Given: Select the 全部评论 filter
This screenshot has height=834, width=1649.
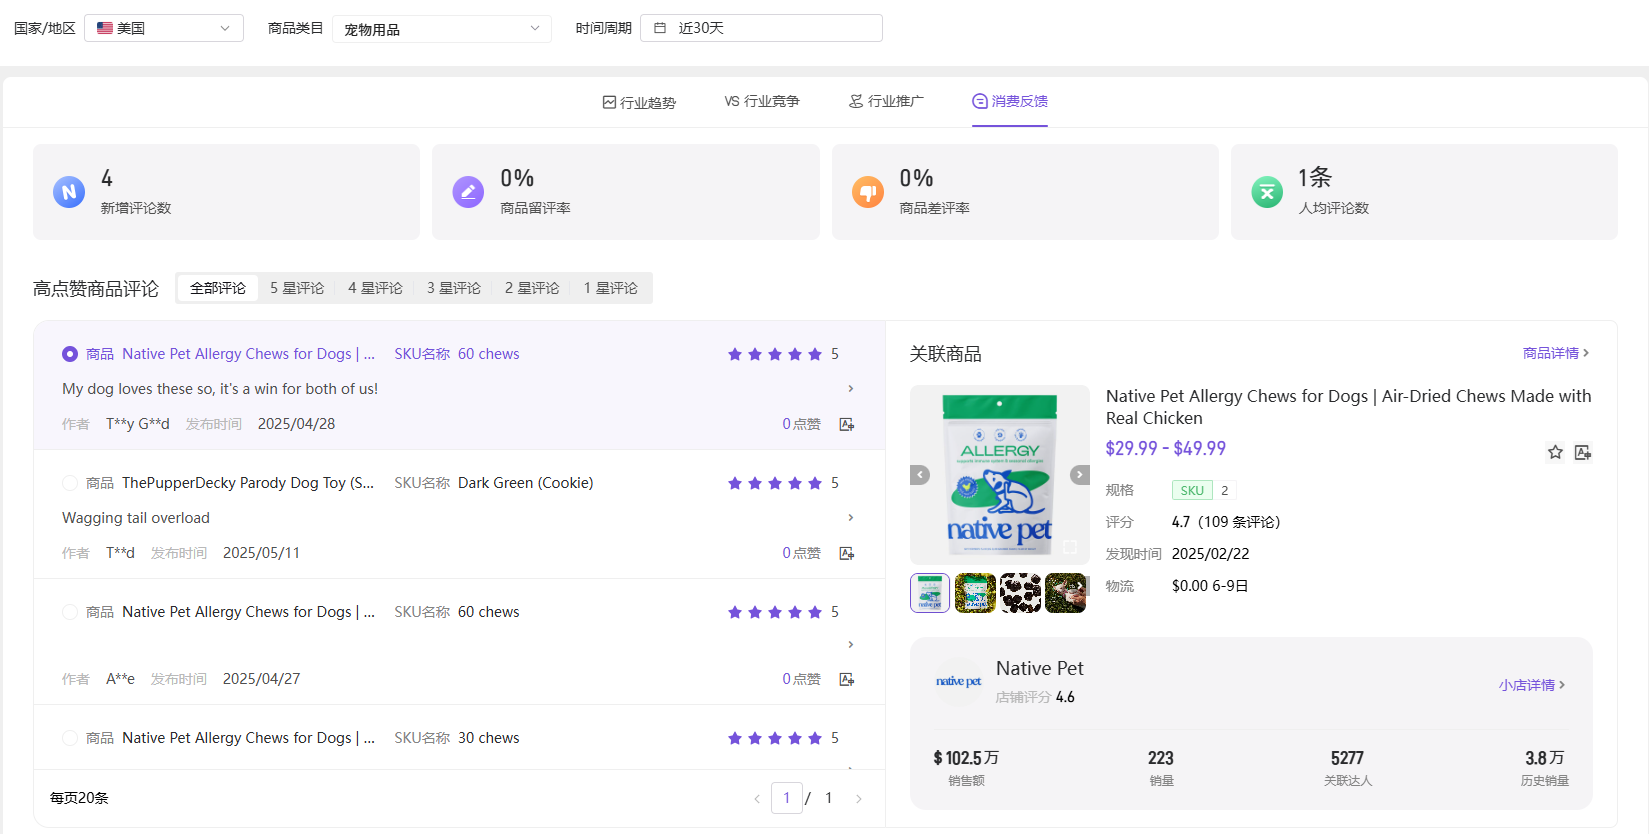Looking at the screenshot, I should (218, 288).
